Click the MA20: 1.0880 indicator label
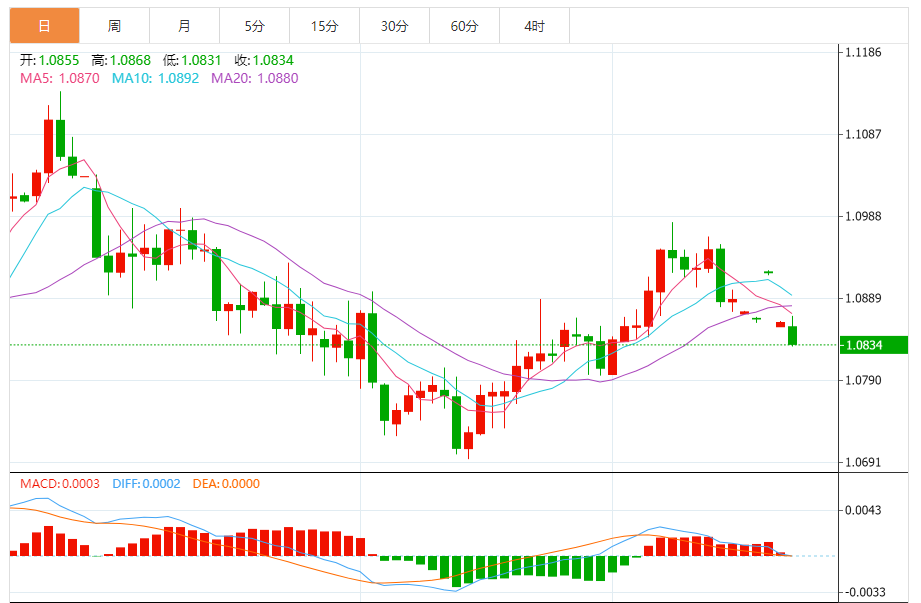This screenshot has width=921, height=603. click(255, 79)
